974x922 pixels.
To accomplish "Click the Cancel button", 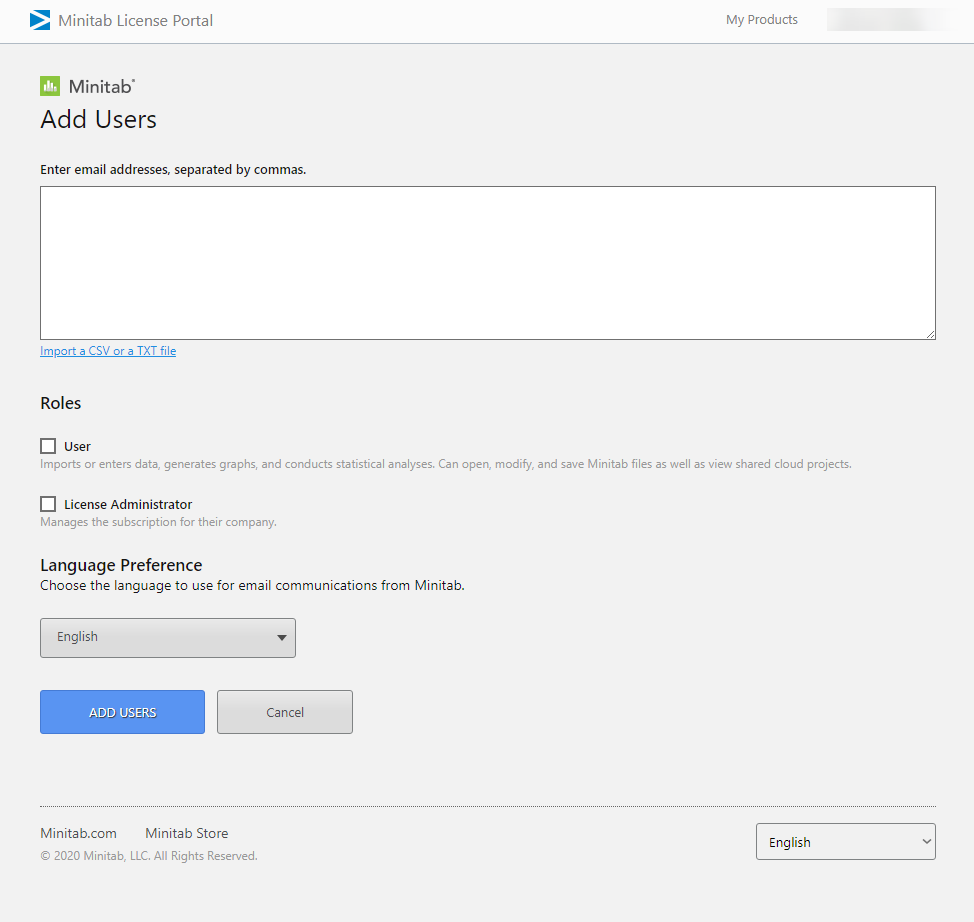I will [x=285, y=712].
